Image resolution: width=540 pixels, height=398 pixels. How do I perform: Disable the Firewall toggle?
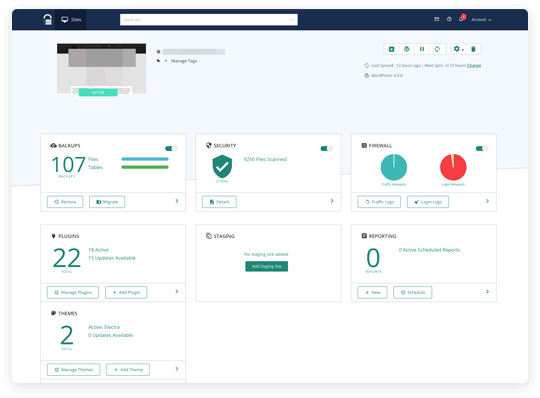pos(482,148)
